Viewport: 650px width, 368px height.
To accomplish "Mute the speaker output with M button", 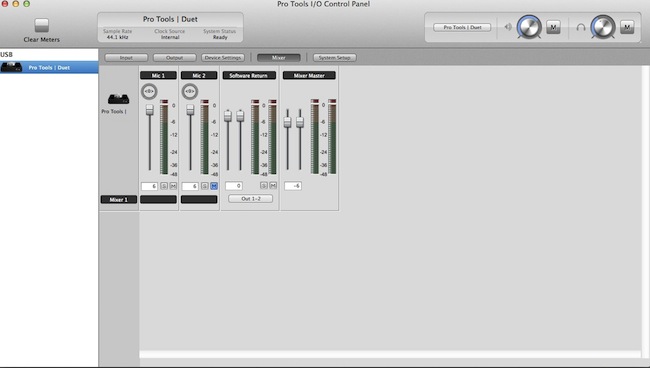I will coord(553,27).
